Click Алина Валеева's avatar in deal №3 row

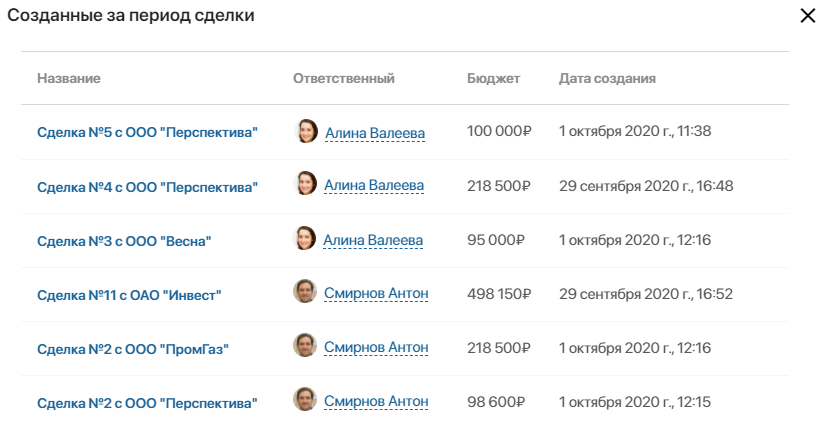coord(305,238)
